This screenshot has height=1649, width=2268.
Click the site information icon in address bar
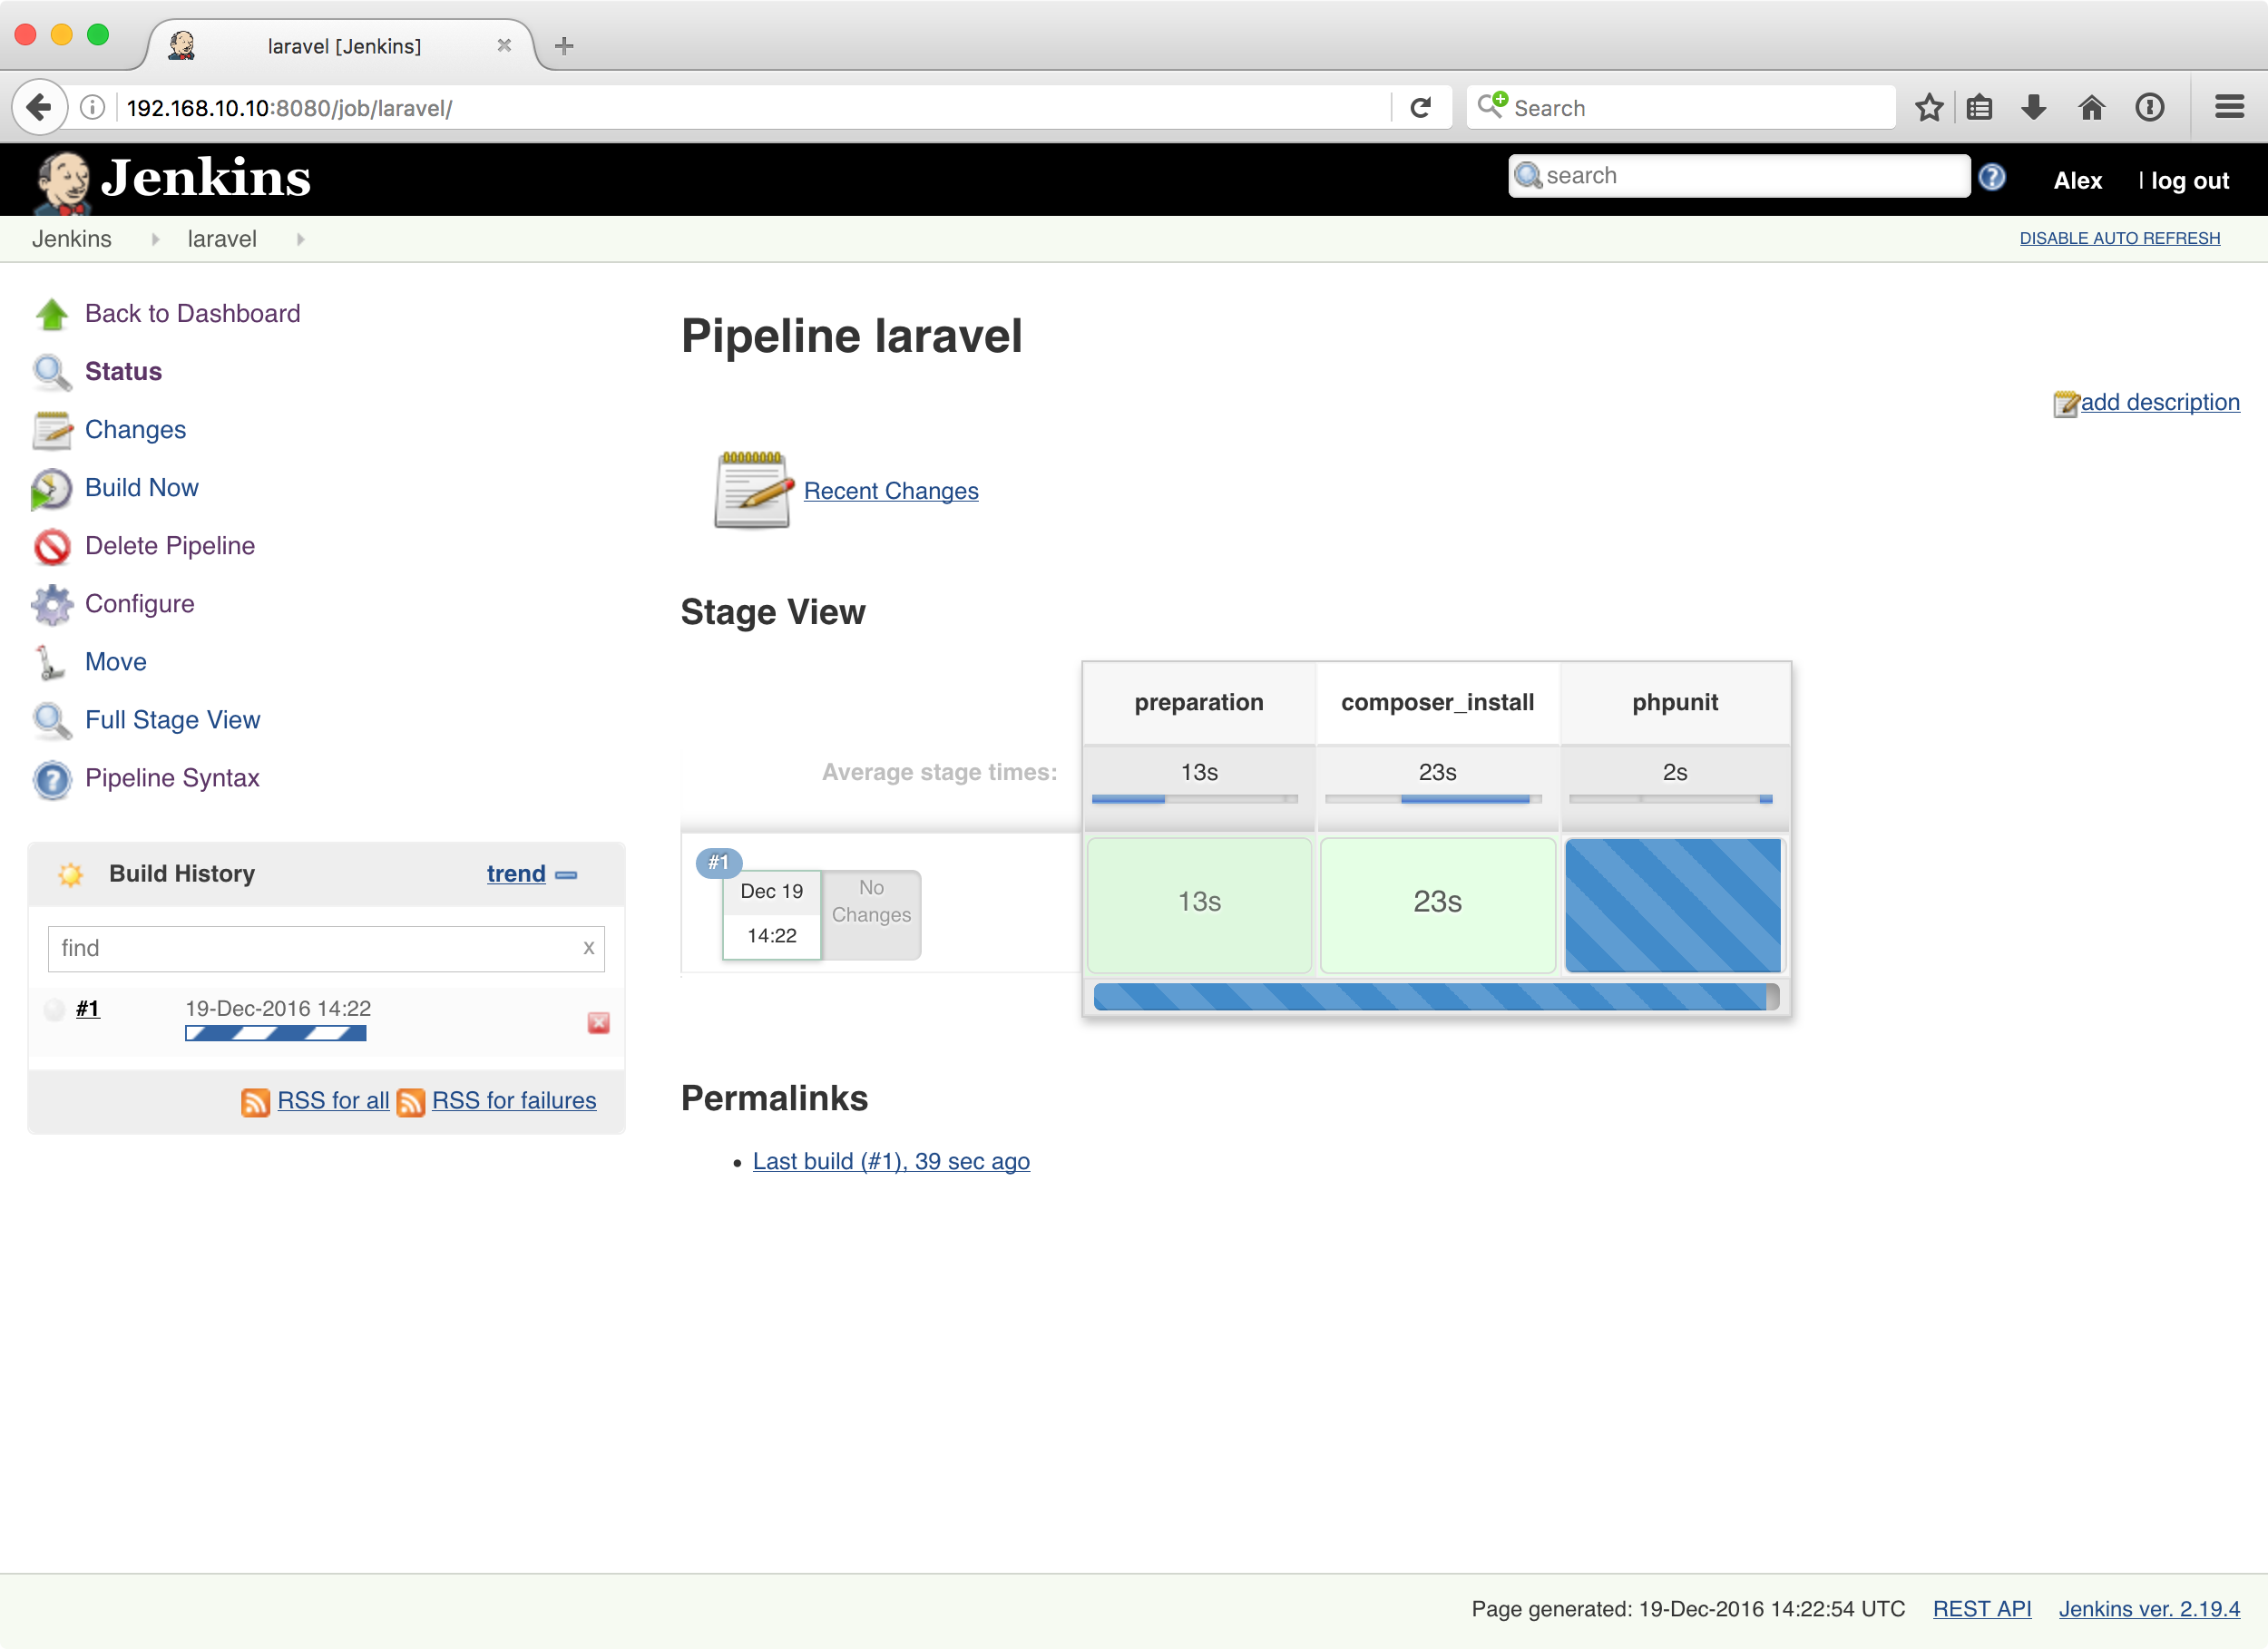[92, 107]
